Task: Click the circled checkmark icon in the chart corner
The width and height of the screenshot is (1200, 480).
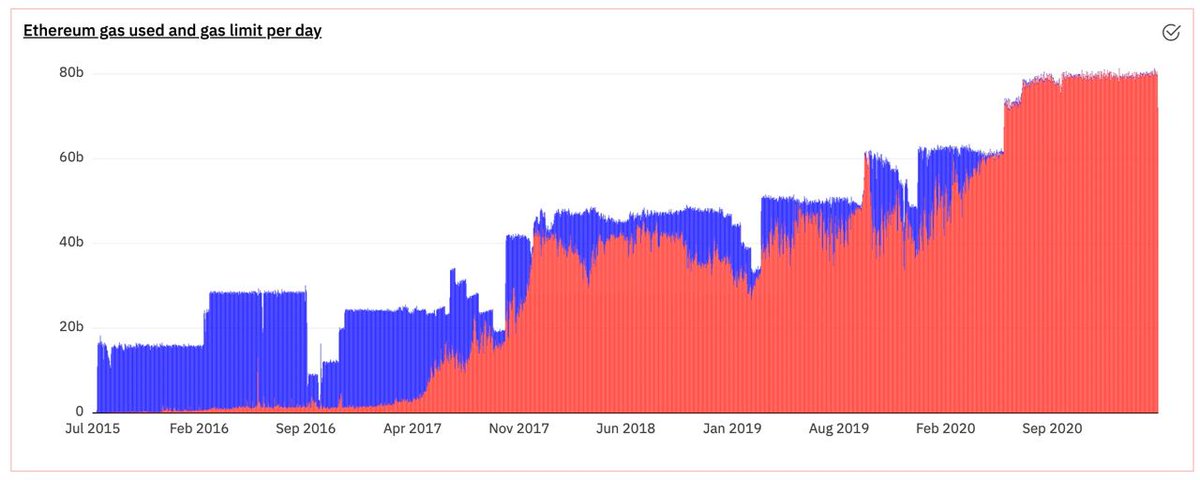Action: click(1171, 33)
